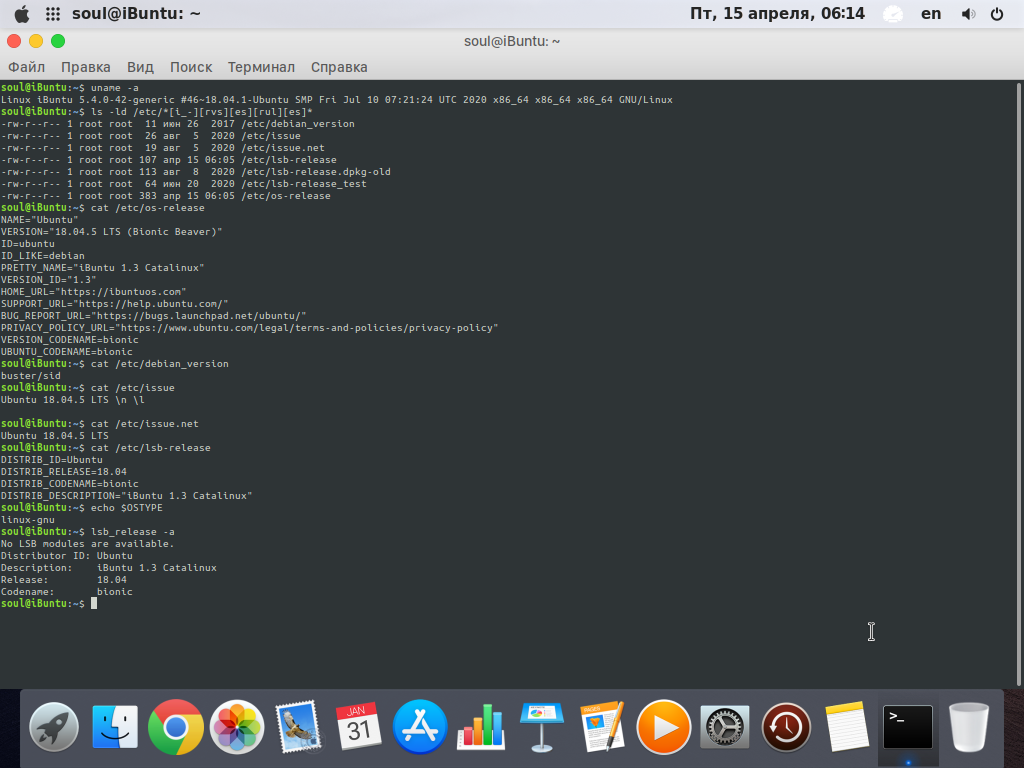1024x768 pixels.
Task: Open the date and time clock menu
Action: [777, 14]
